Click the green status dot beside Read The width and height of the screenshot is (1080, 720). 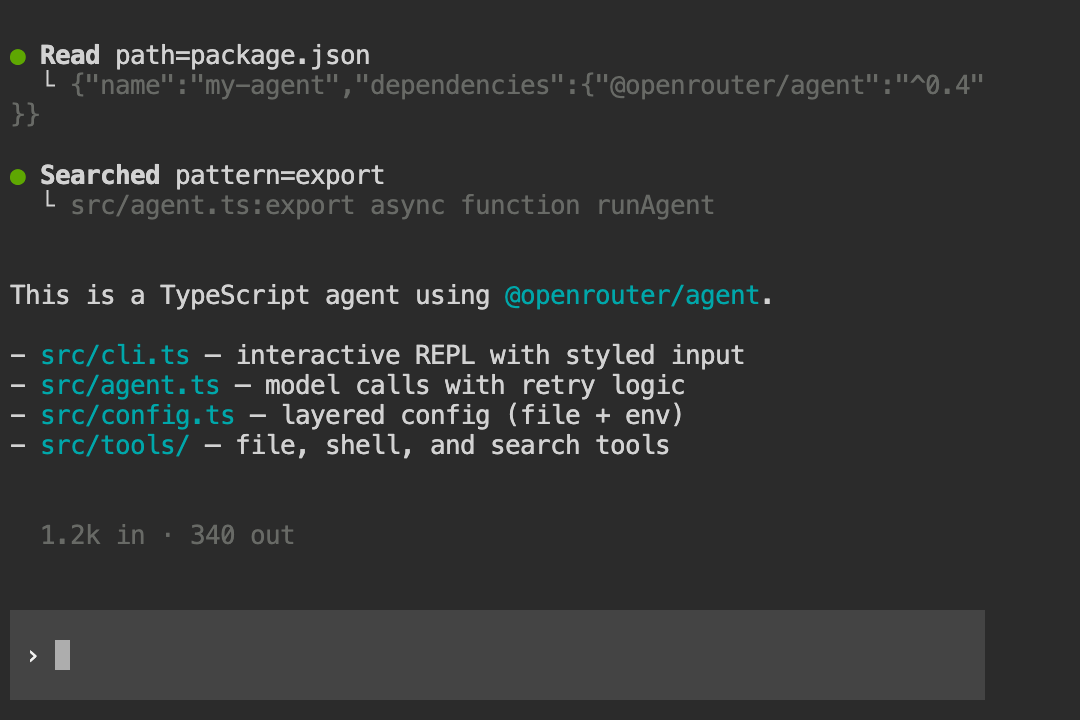pyautogui.click(x=17, y=56)
